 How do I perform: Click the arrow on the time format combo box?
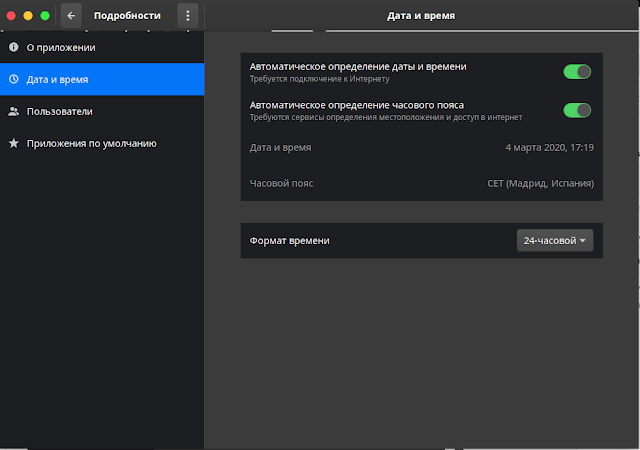pyautogui.click(x=583, y=241)
